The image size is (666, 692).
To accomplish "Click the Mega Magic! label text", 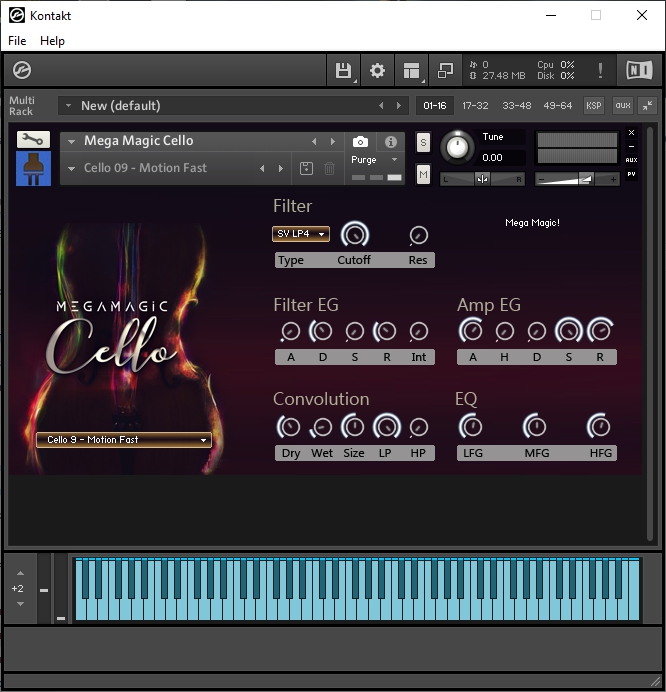I will 532,222.
